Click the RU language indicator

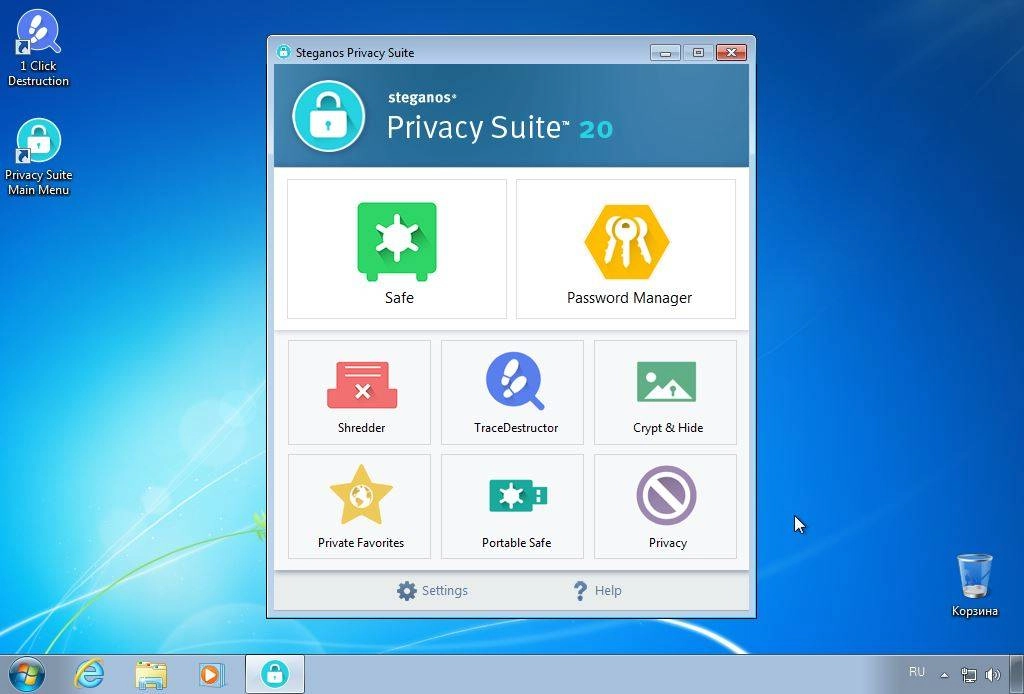(917, 672)
